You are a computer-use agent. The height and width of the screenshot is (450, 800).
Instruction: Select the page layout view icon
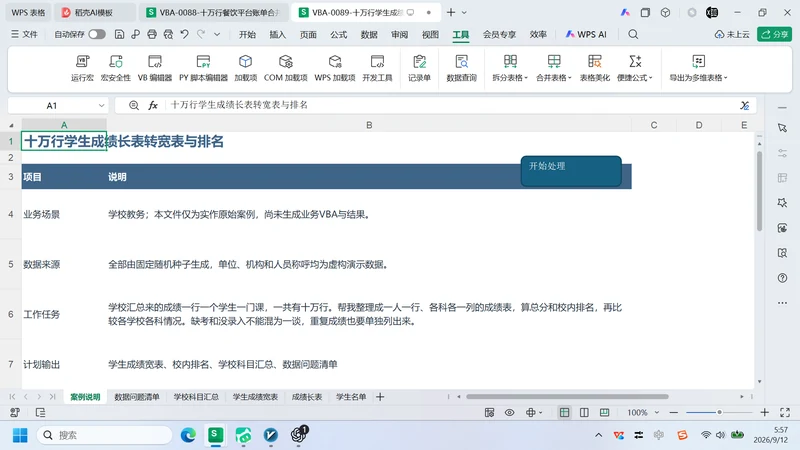tap(584, 412)
